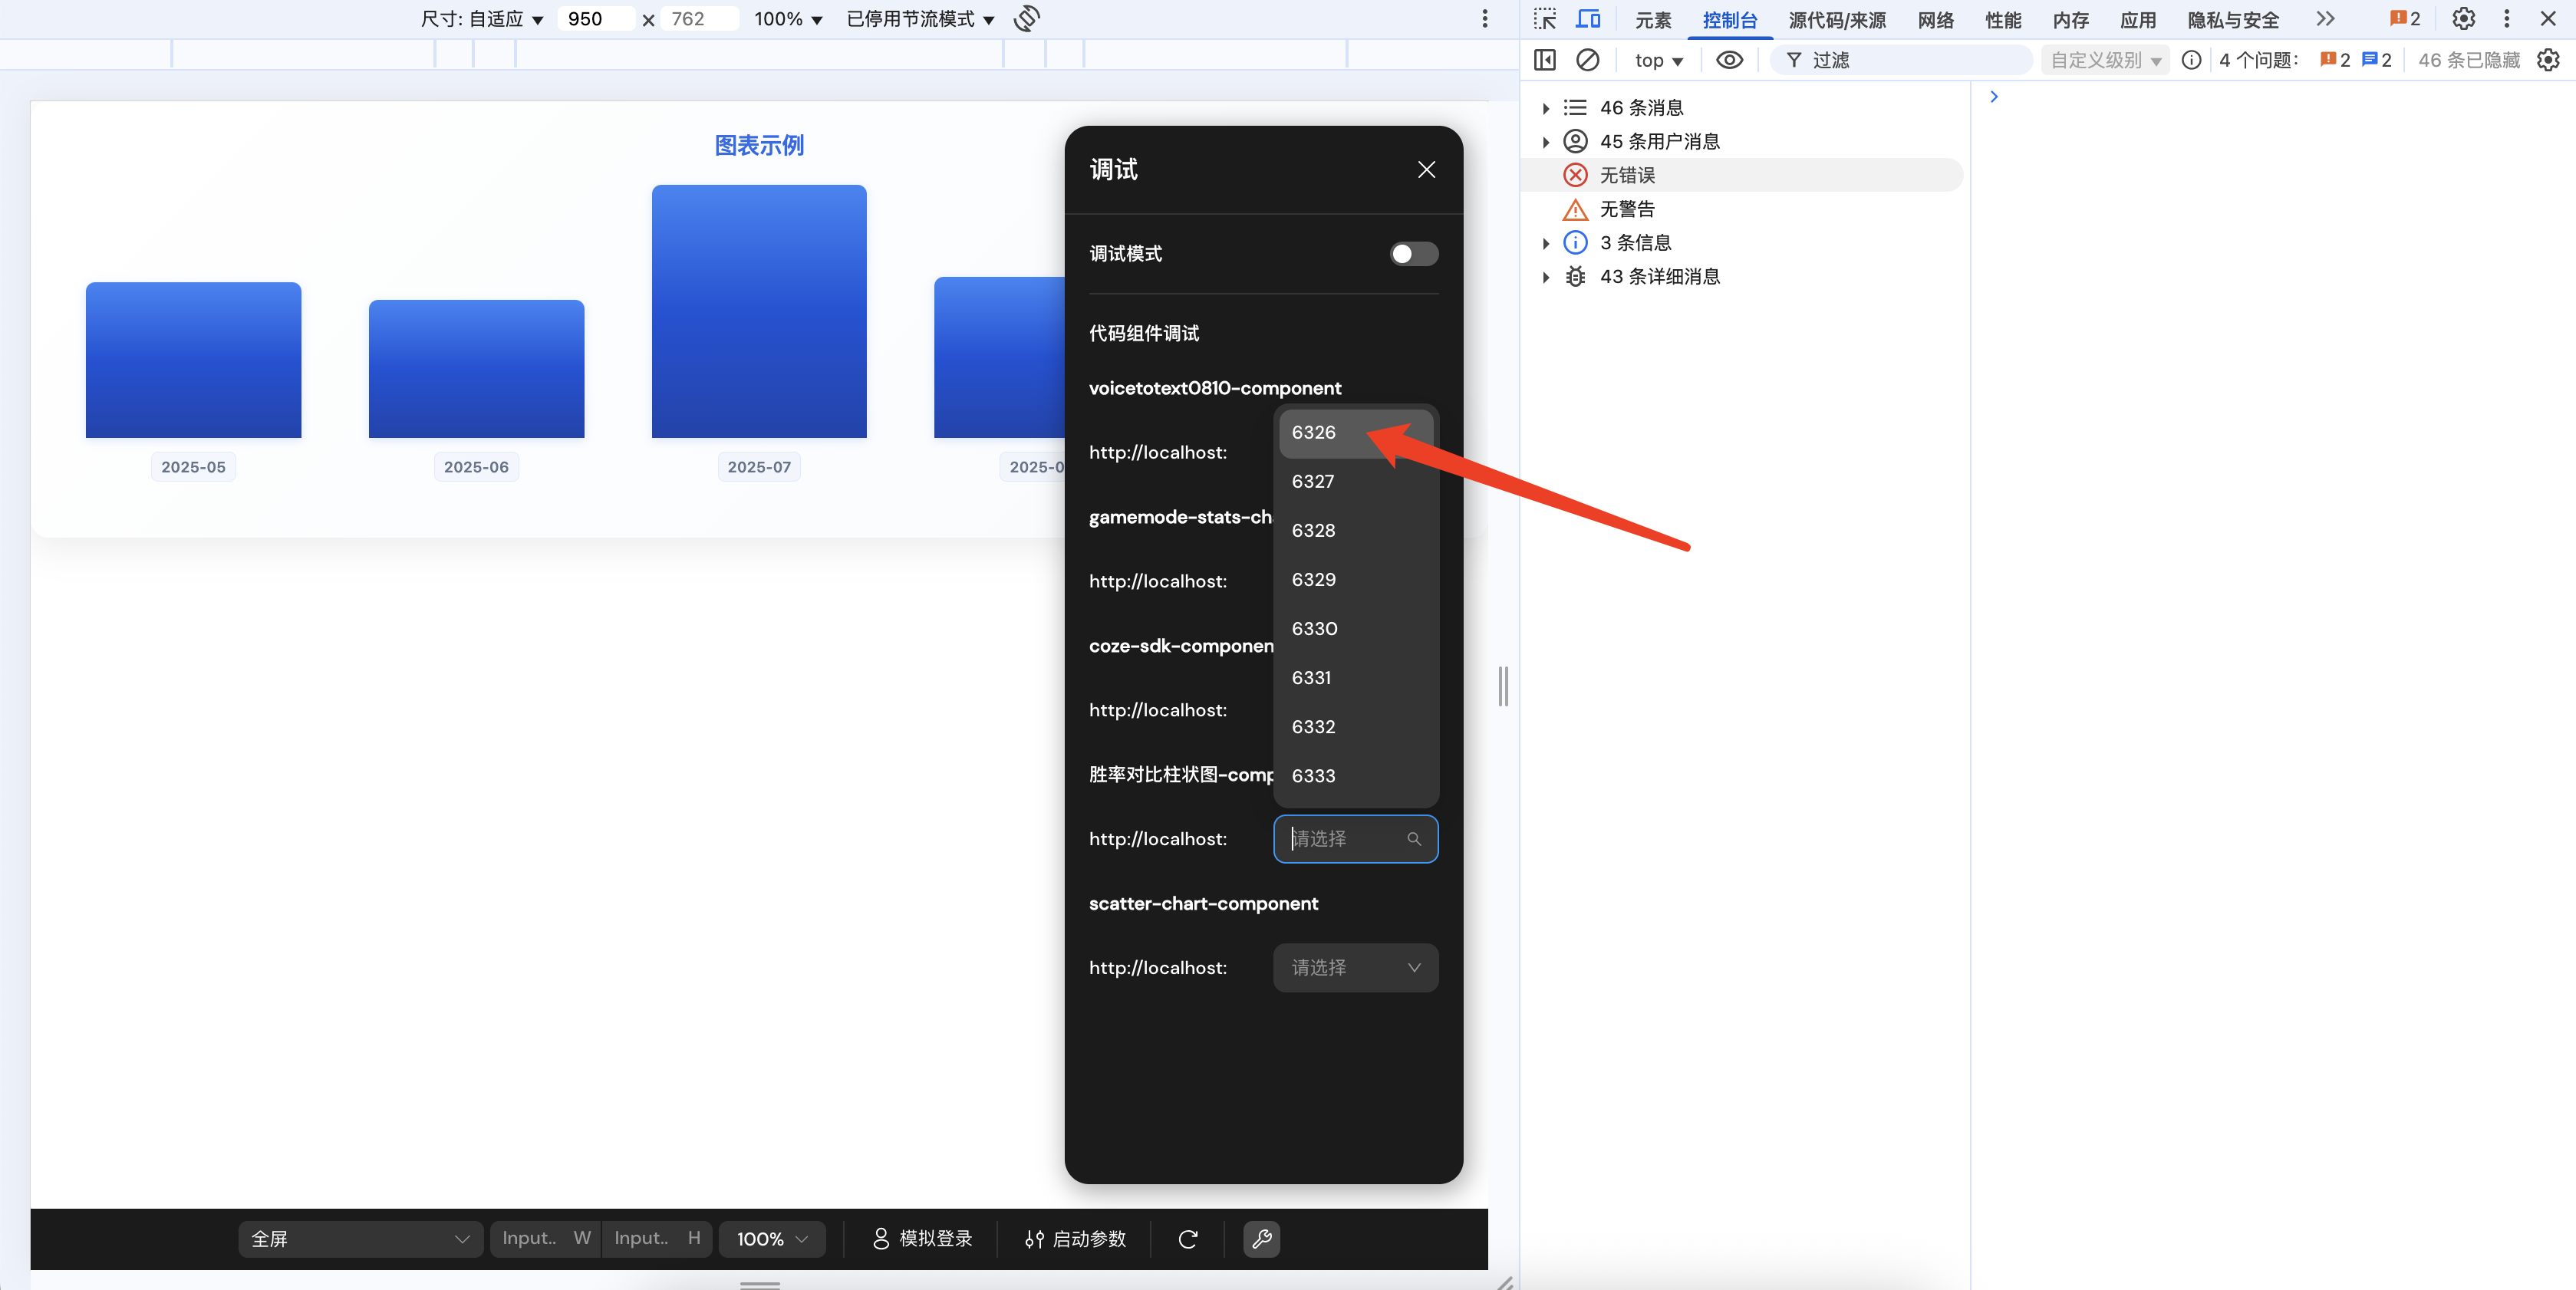Click the viewport height field 762
2576x1290 pixels.
click(x=699, y=19)
